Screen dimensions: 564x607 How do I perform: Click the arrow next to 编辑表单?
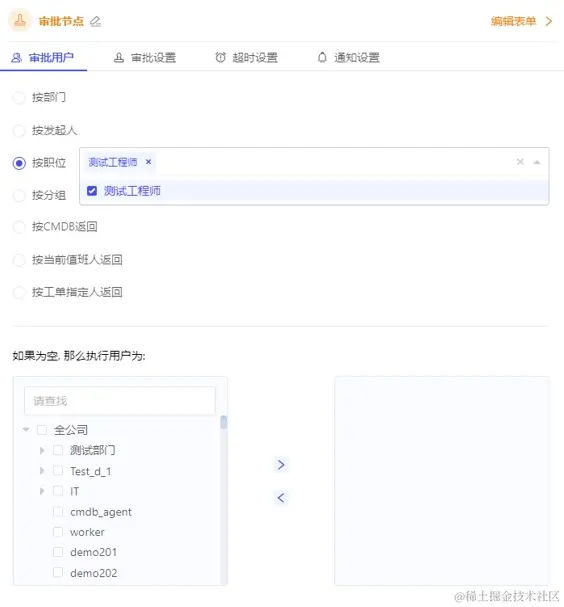click(548, 21)
